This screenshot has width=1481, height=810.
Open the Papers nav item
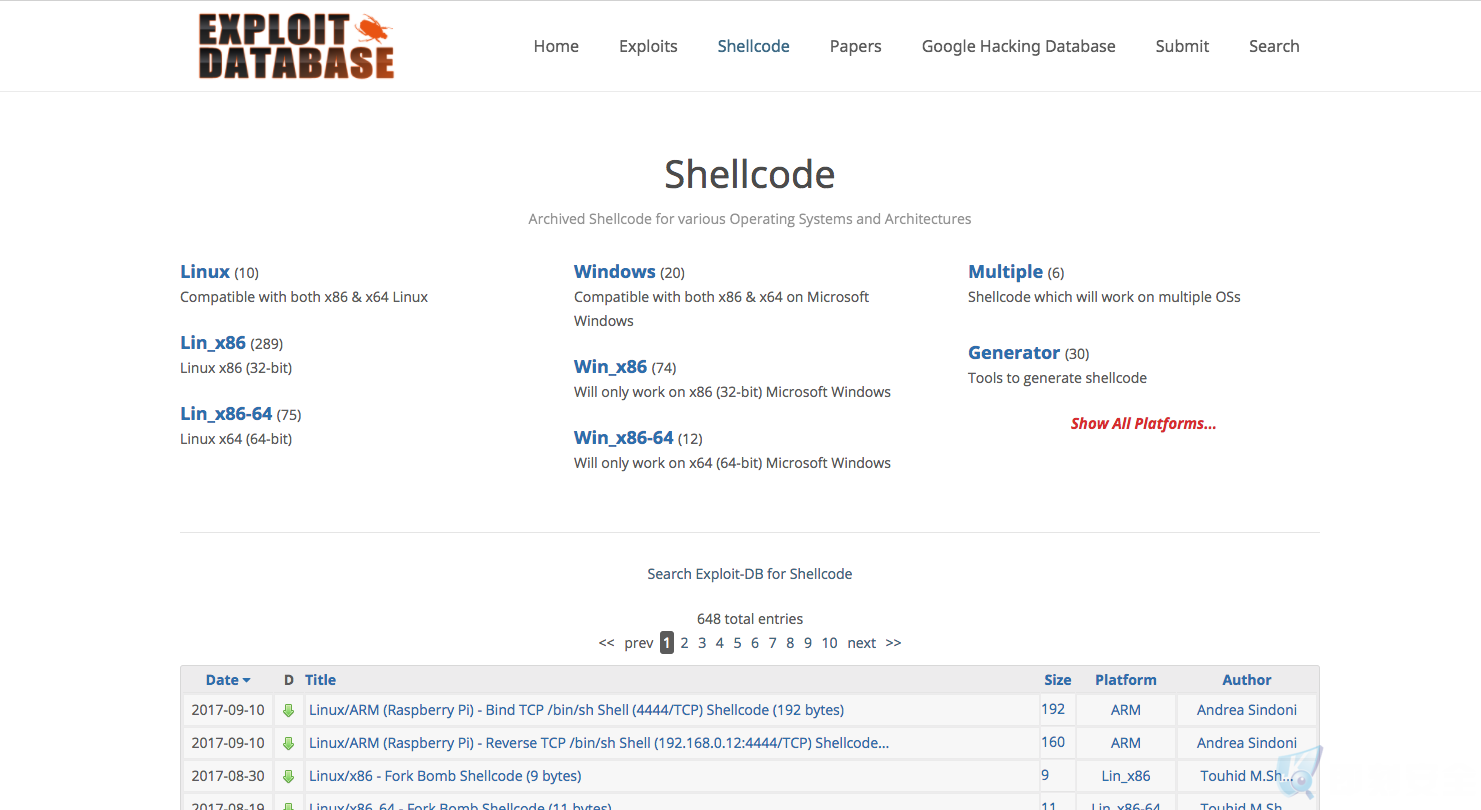pyautogui.click(x=855, y=46)
